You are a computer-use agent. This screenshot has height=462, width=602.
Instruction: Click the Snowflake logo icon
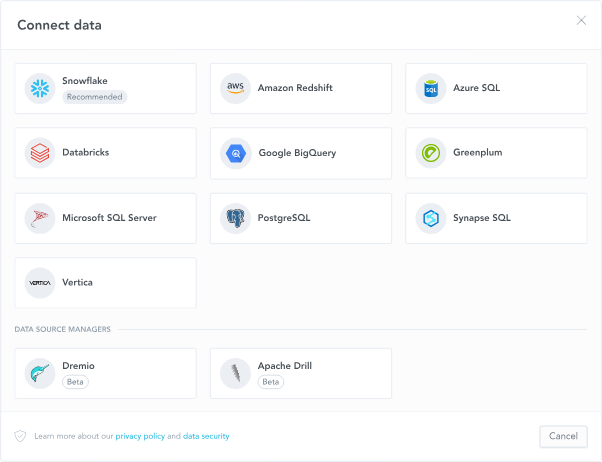point(40,88)
